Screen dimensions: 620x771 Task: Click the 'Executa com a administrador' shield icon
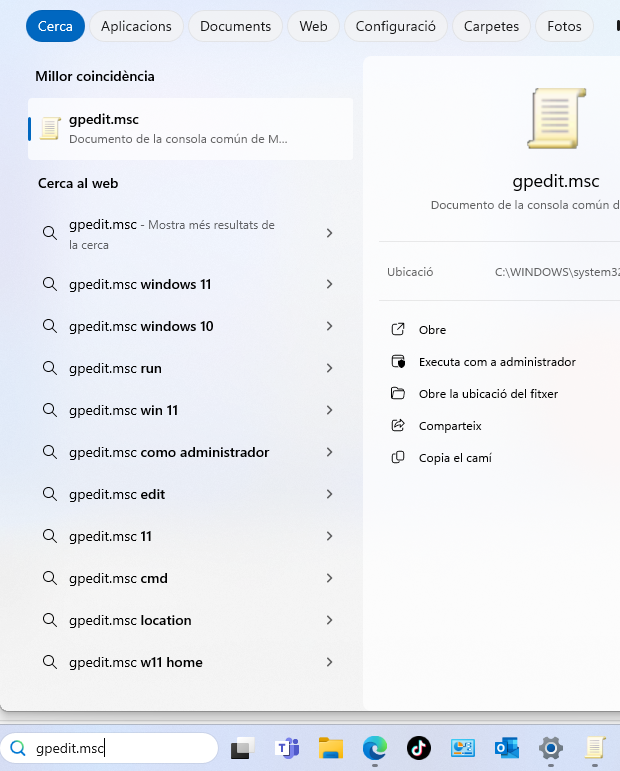pos(398,362)
